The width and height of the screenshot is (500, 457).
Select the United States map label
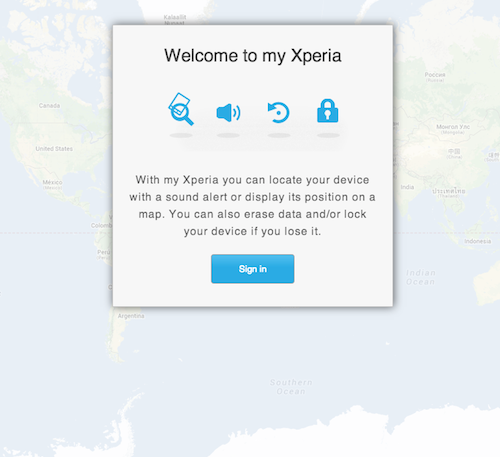click(x=54, y=149)
